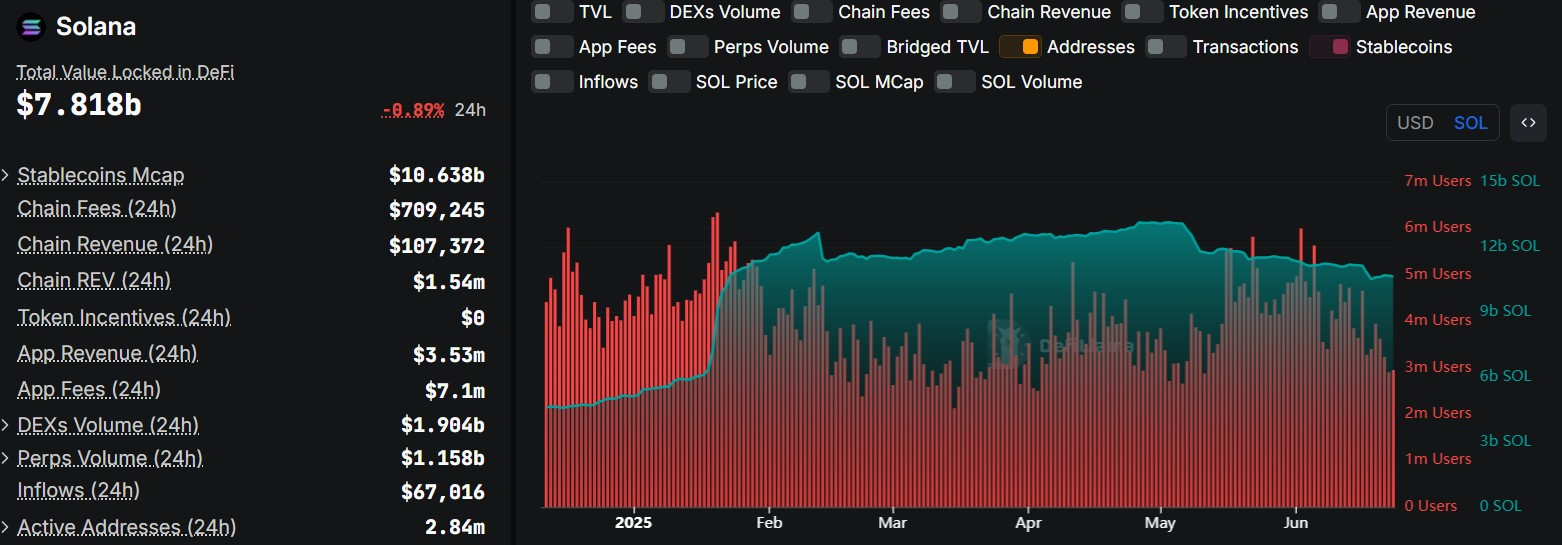This screenshot has width=1562, height=545.
Task: Click the App Revenue (24h) label
Action: click(x=107, y=353)
